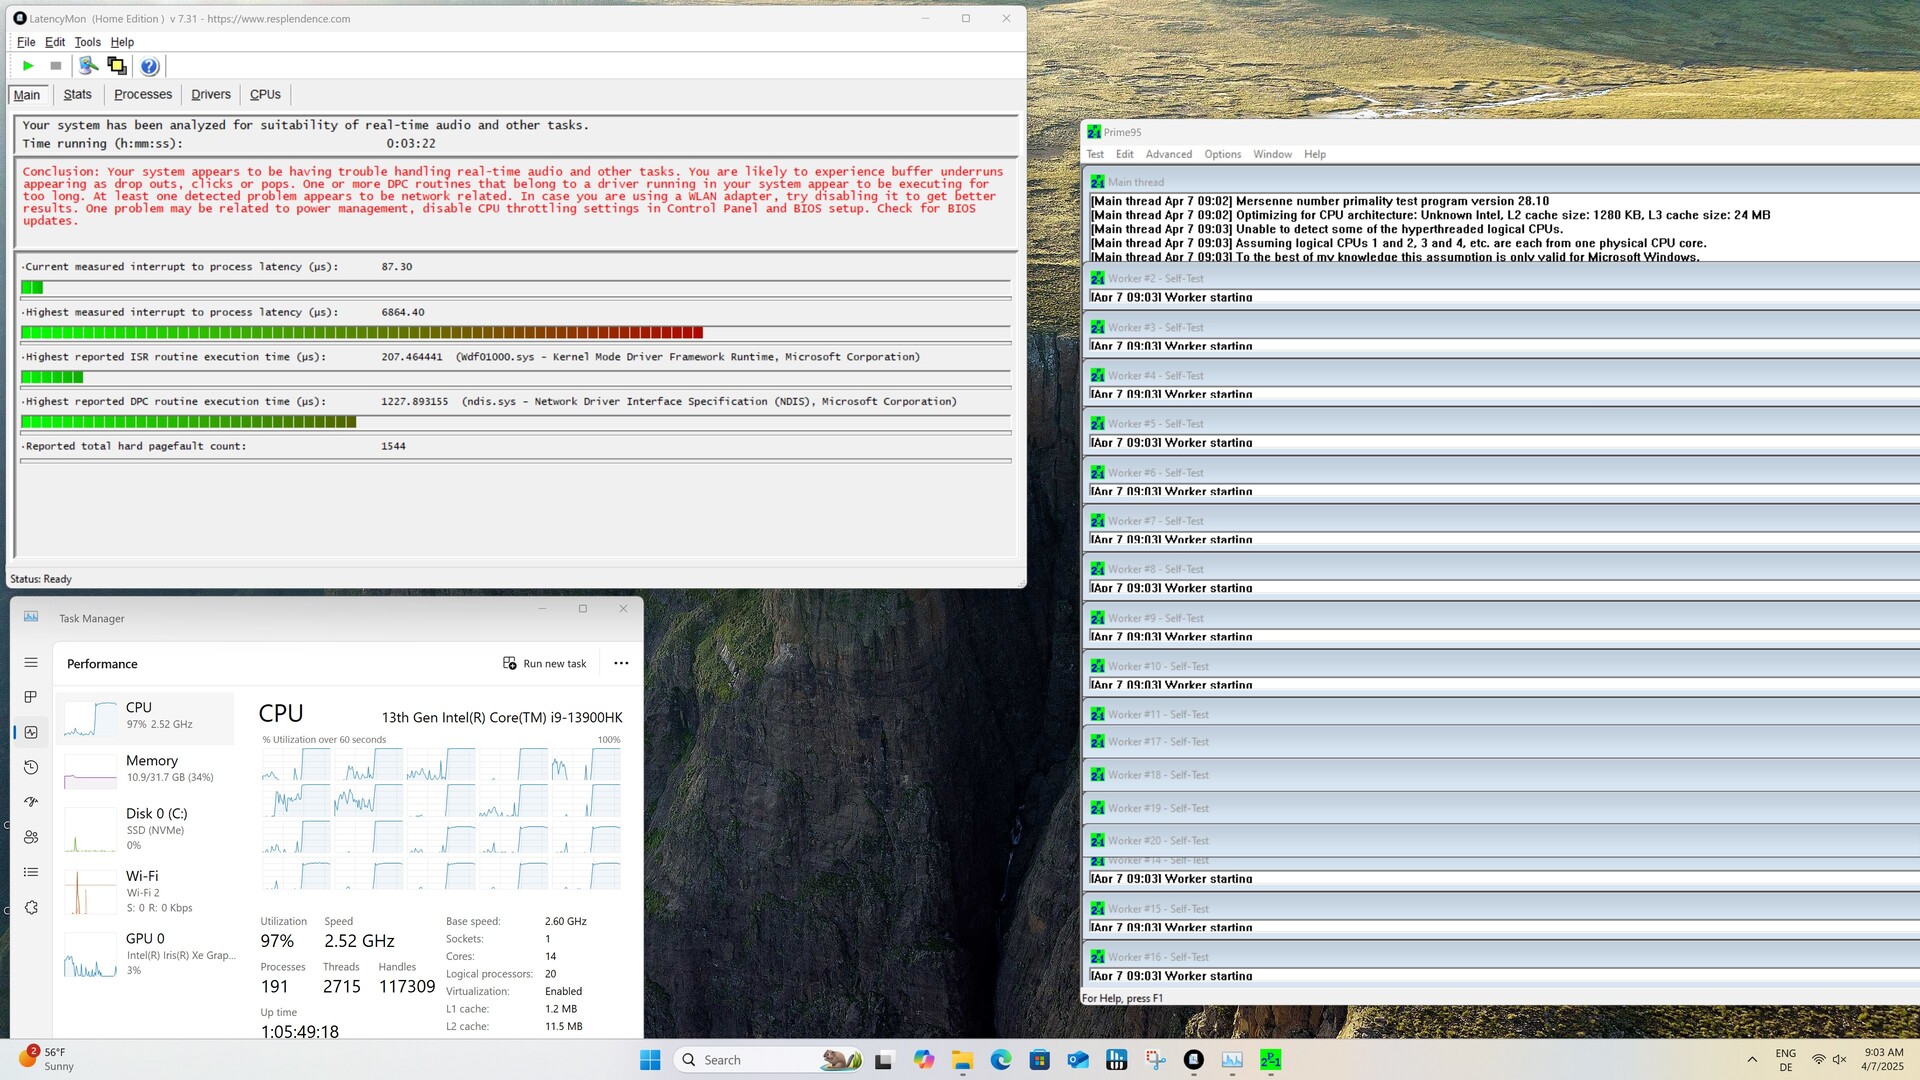Screen dimensions: 1920x1080
Task: Click Prime95 icon in the taskbar
Action: pyautogui.click(x=1270, y=1060)
